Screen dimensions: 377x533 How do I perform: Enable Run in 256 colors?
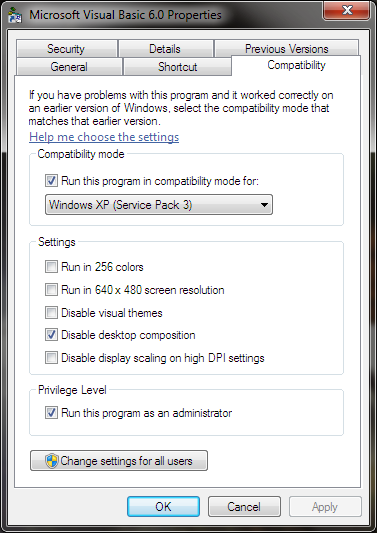click(x=51, y=267)
